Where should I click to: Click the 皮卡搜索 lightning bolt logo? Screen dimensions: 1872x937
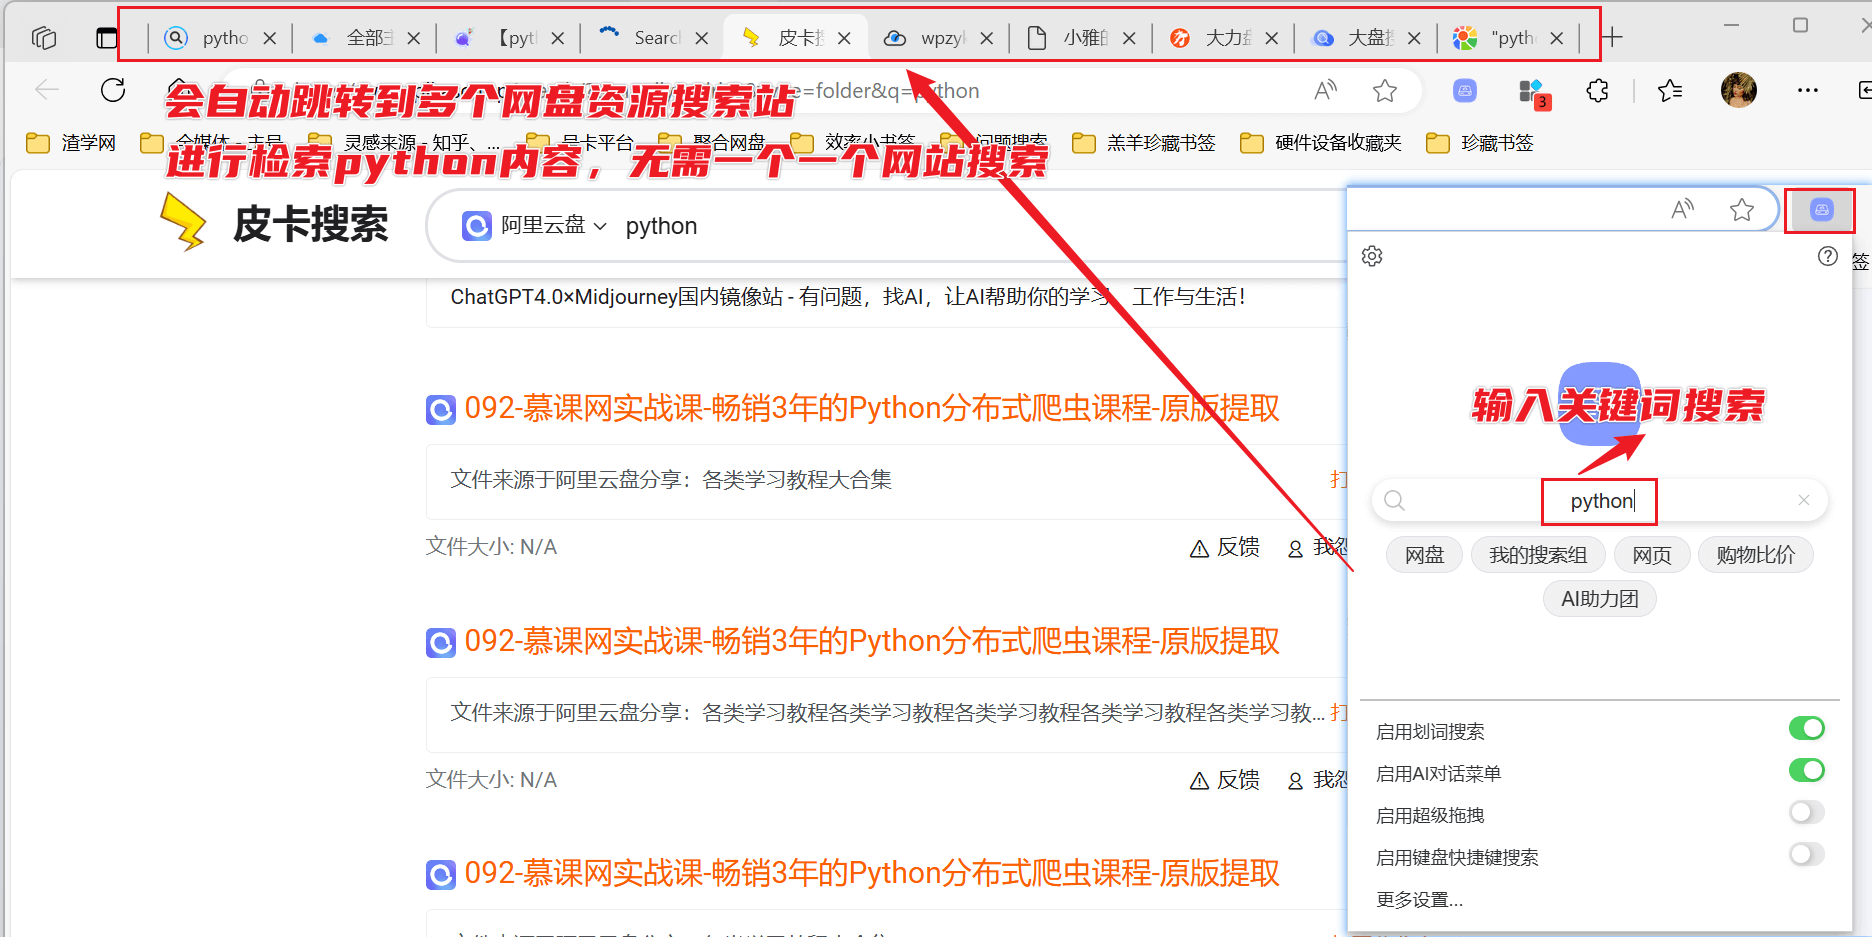181,222
